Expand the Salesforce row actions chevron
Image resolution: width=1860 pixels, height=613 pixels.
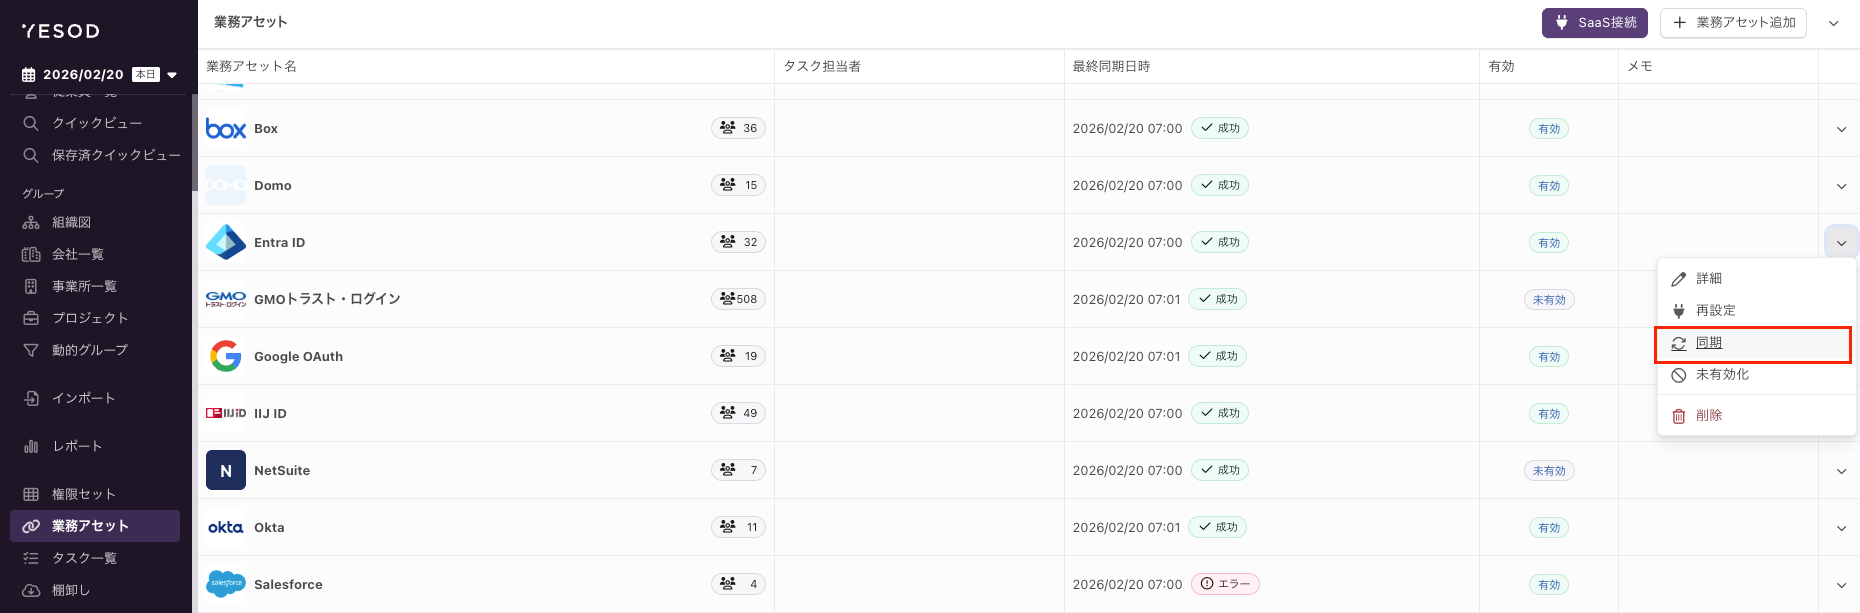1841,585
